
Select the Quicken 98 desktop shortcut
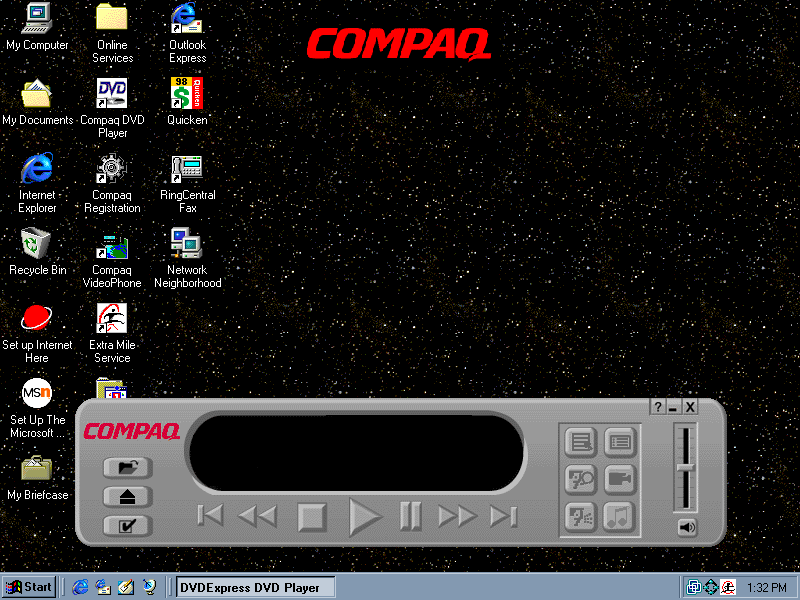pyautogui.click(x=187, y=102)
